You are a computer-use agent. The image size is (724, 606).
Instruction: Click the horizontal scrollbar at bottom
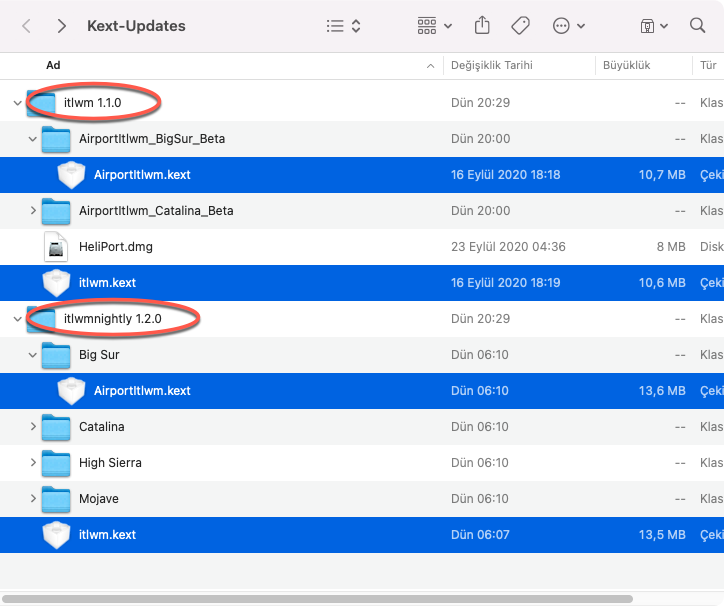click(x=318, y=599)
